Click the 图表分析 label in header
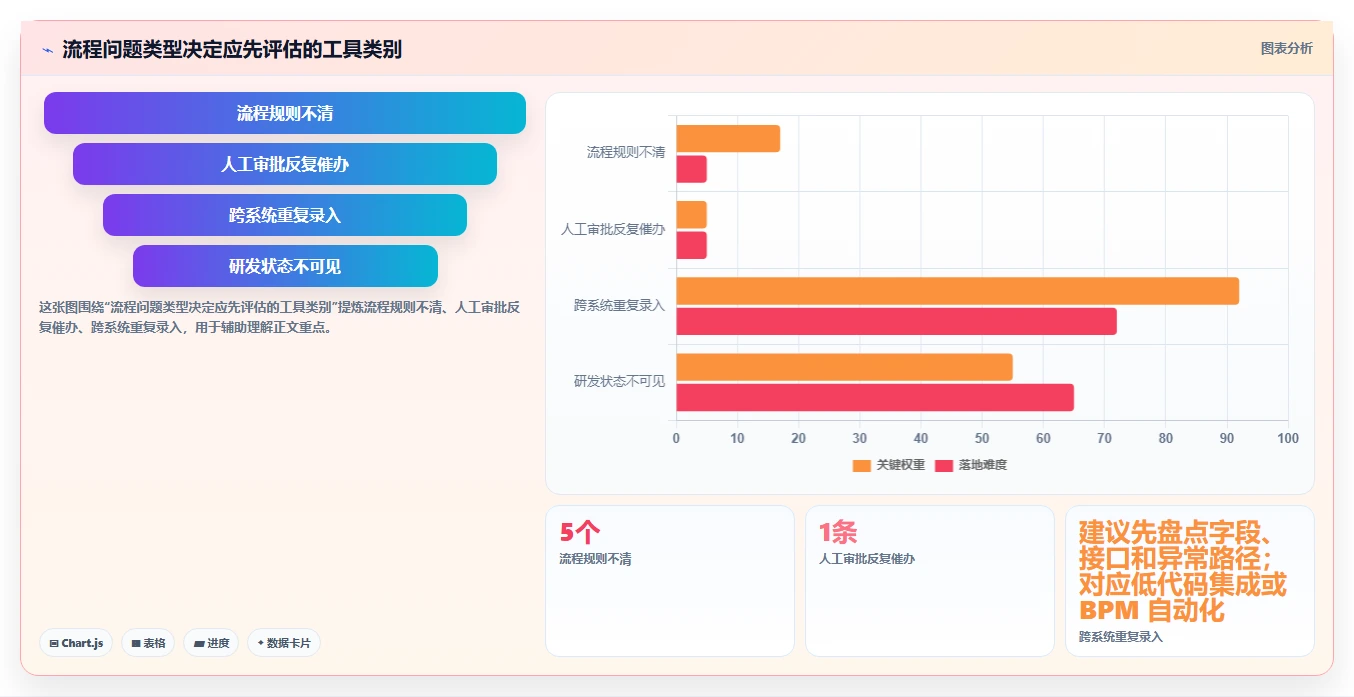Image resolution: width=1354 pixels, height=697 pixels. coord(1286,48)
